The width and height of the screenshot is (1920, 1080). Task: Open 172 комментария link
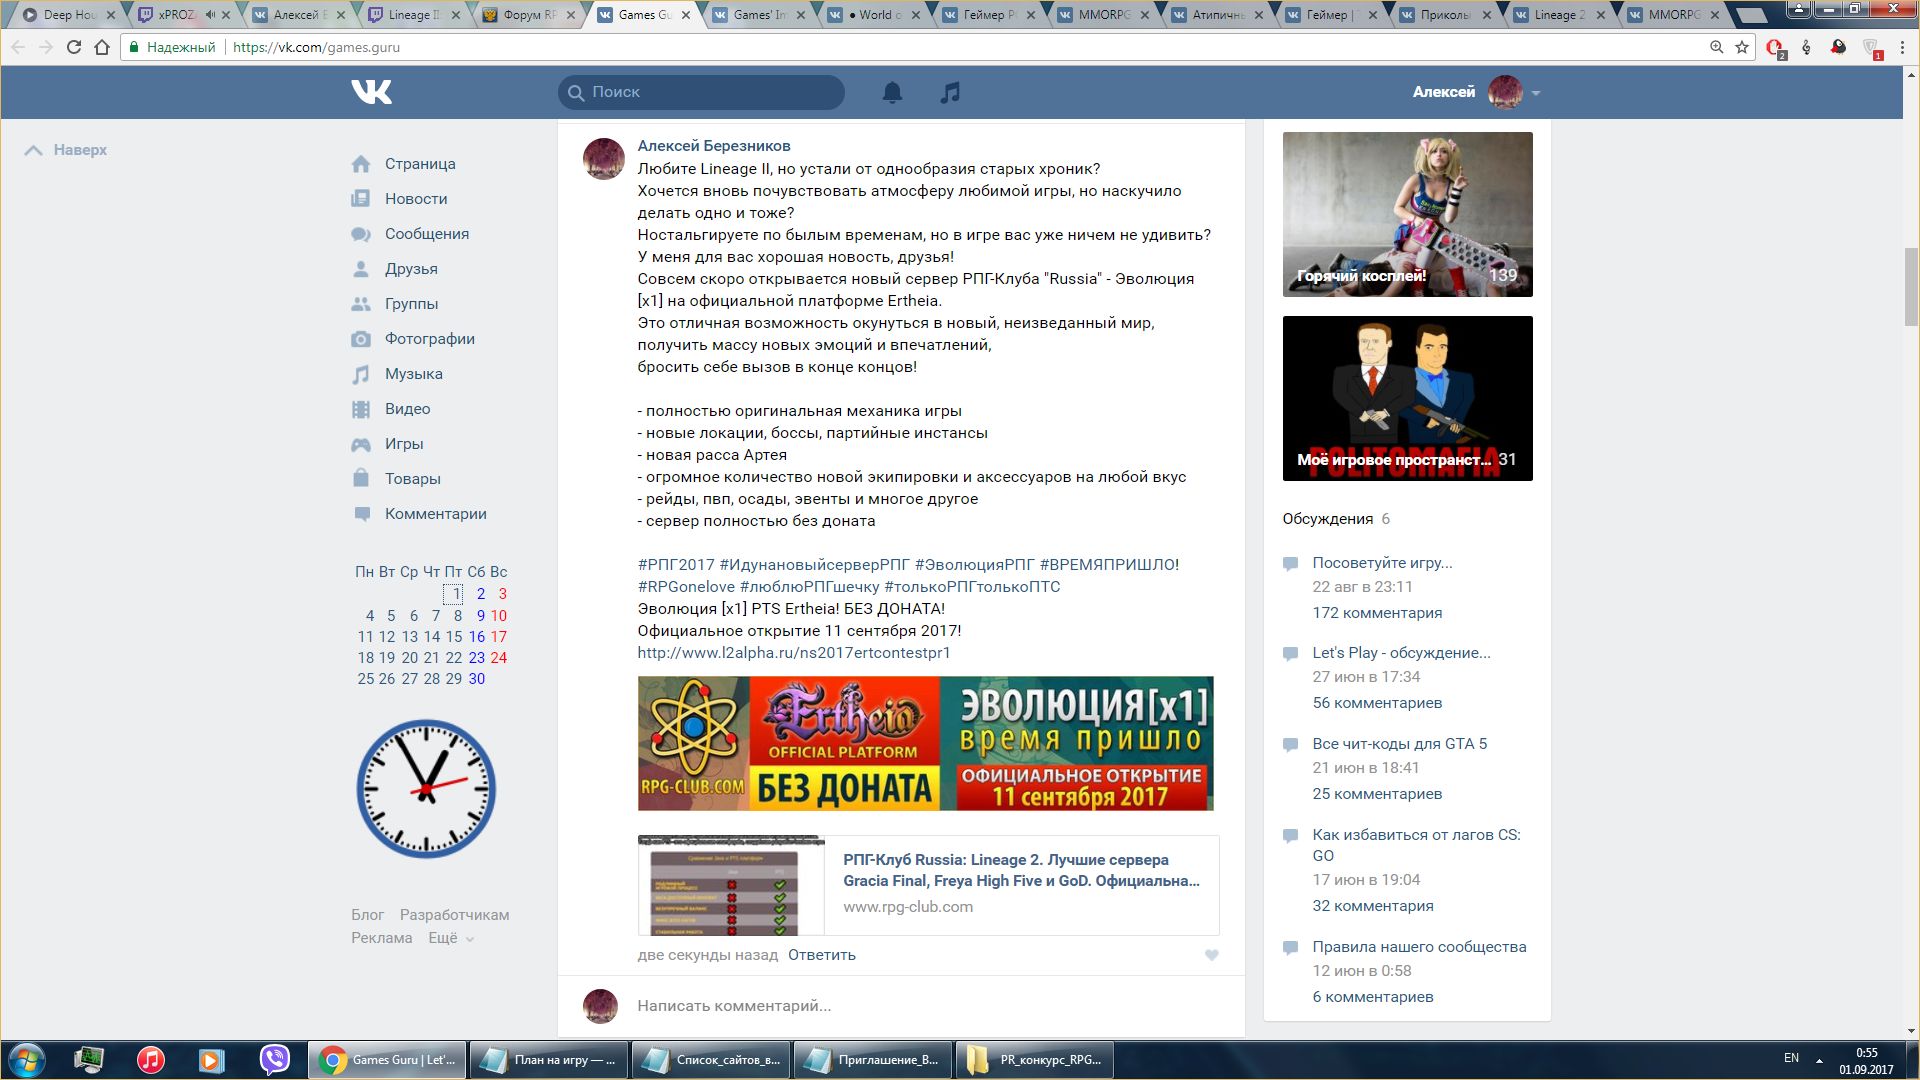tap(1377, 613)
